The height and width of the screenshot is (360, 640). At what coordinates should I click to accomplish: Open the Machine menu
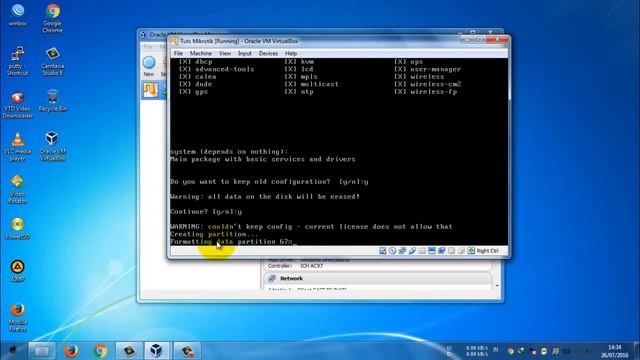pyautogui.click(x=200, y=53)
